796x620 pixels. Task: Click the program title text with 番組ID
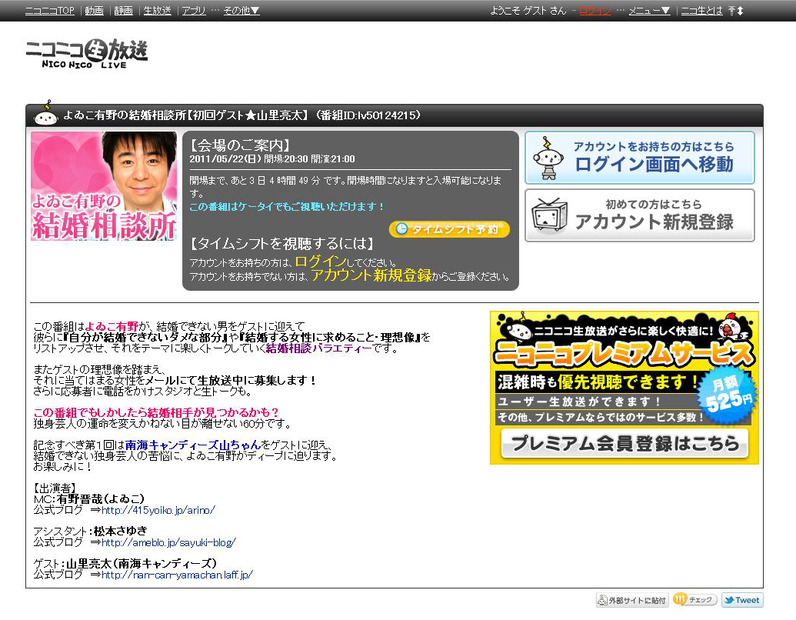[242, 115]
